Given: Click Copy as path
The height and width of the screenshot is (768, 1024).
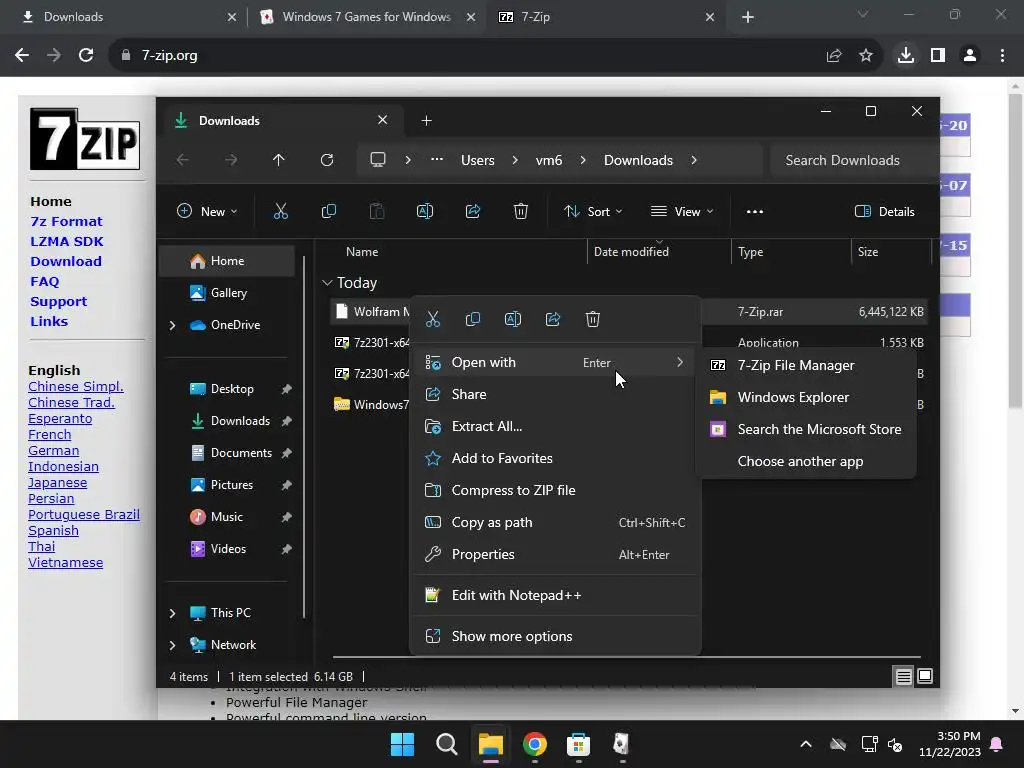Looking at the screenshot, I should [x=555, y=522].
